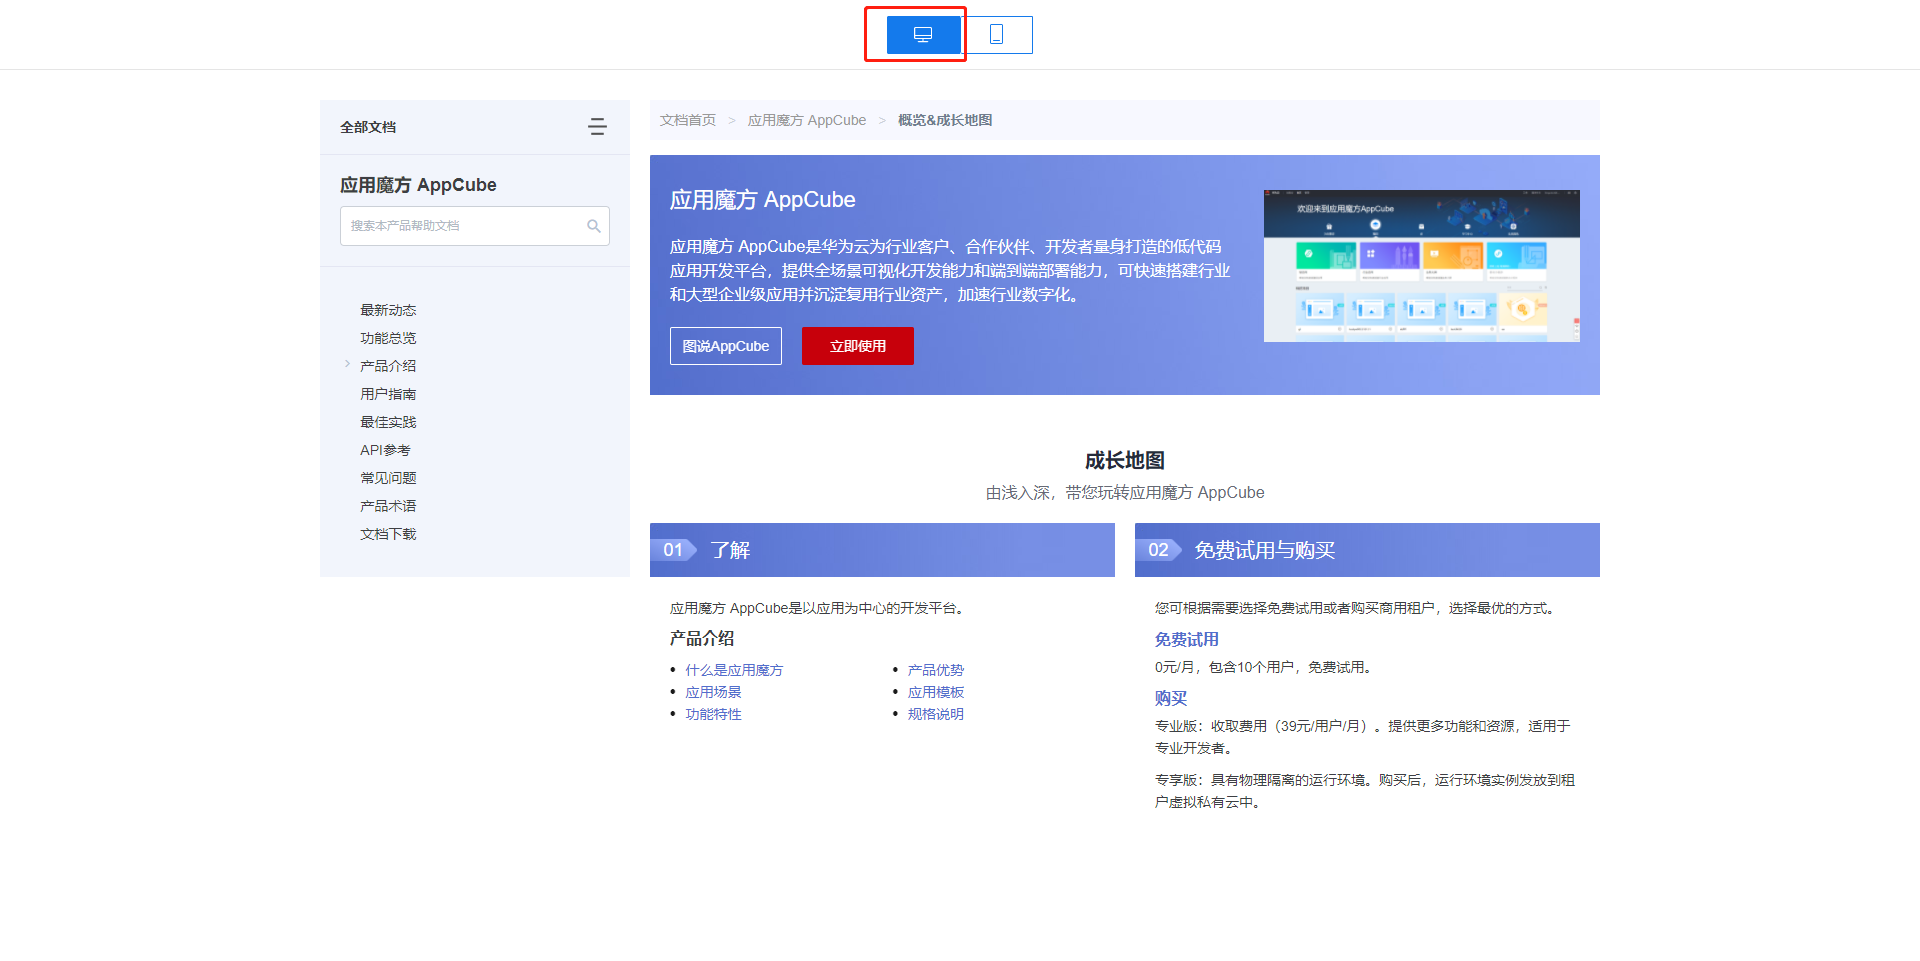Click the 概览&成长地图 breadcrumb text
The height and width of the screenshot is (961, 1920).
click(945, 120)
